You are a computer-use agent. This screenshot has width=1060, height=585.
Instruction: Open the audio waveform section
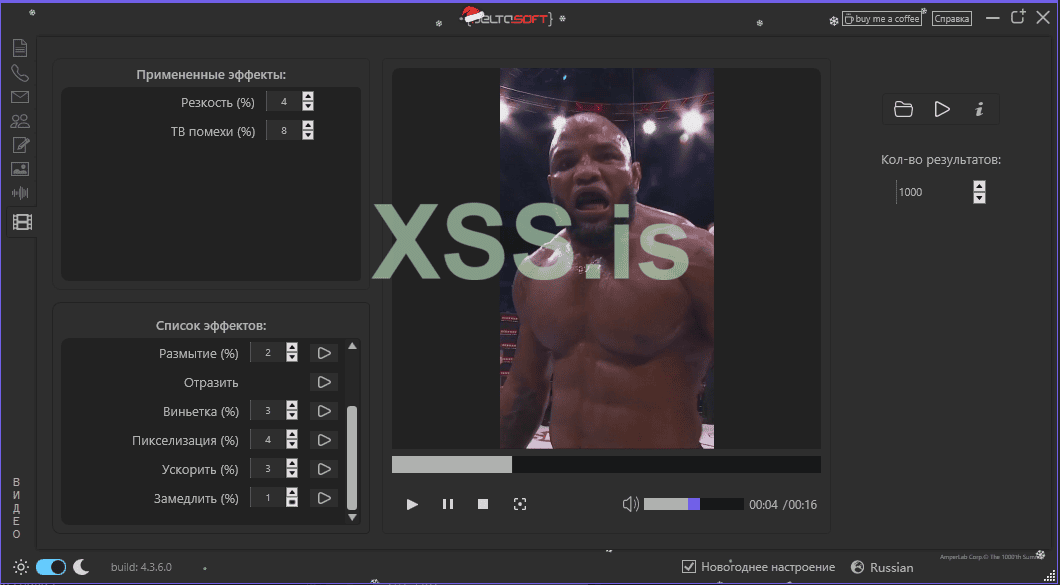tap(20, 193)
